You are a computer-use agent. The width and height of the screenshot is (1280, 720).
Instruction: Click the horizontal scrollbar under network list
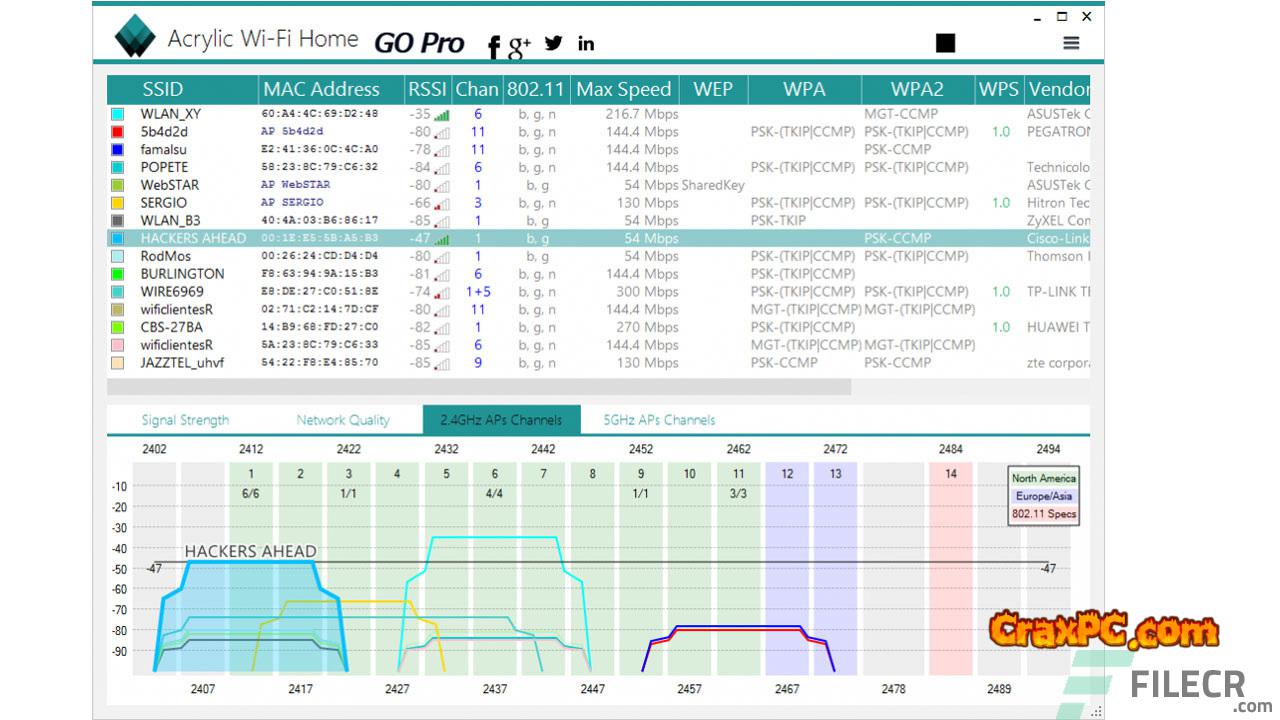478,386
